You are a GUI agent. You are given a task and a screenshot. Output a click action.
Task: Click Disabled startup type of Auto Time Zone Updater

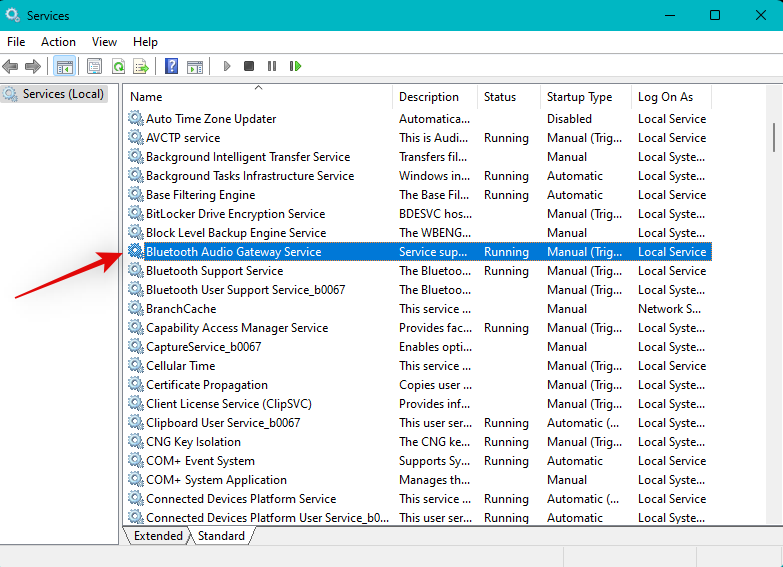569,119
